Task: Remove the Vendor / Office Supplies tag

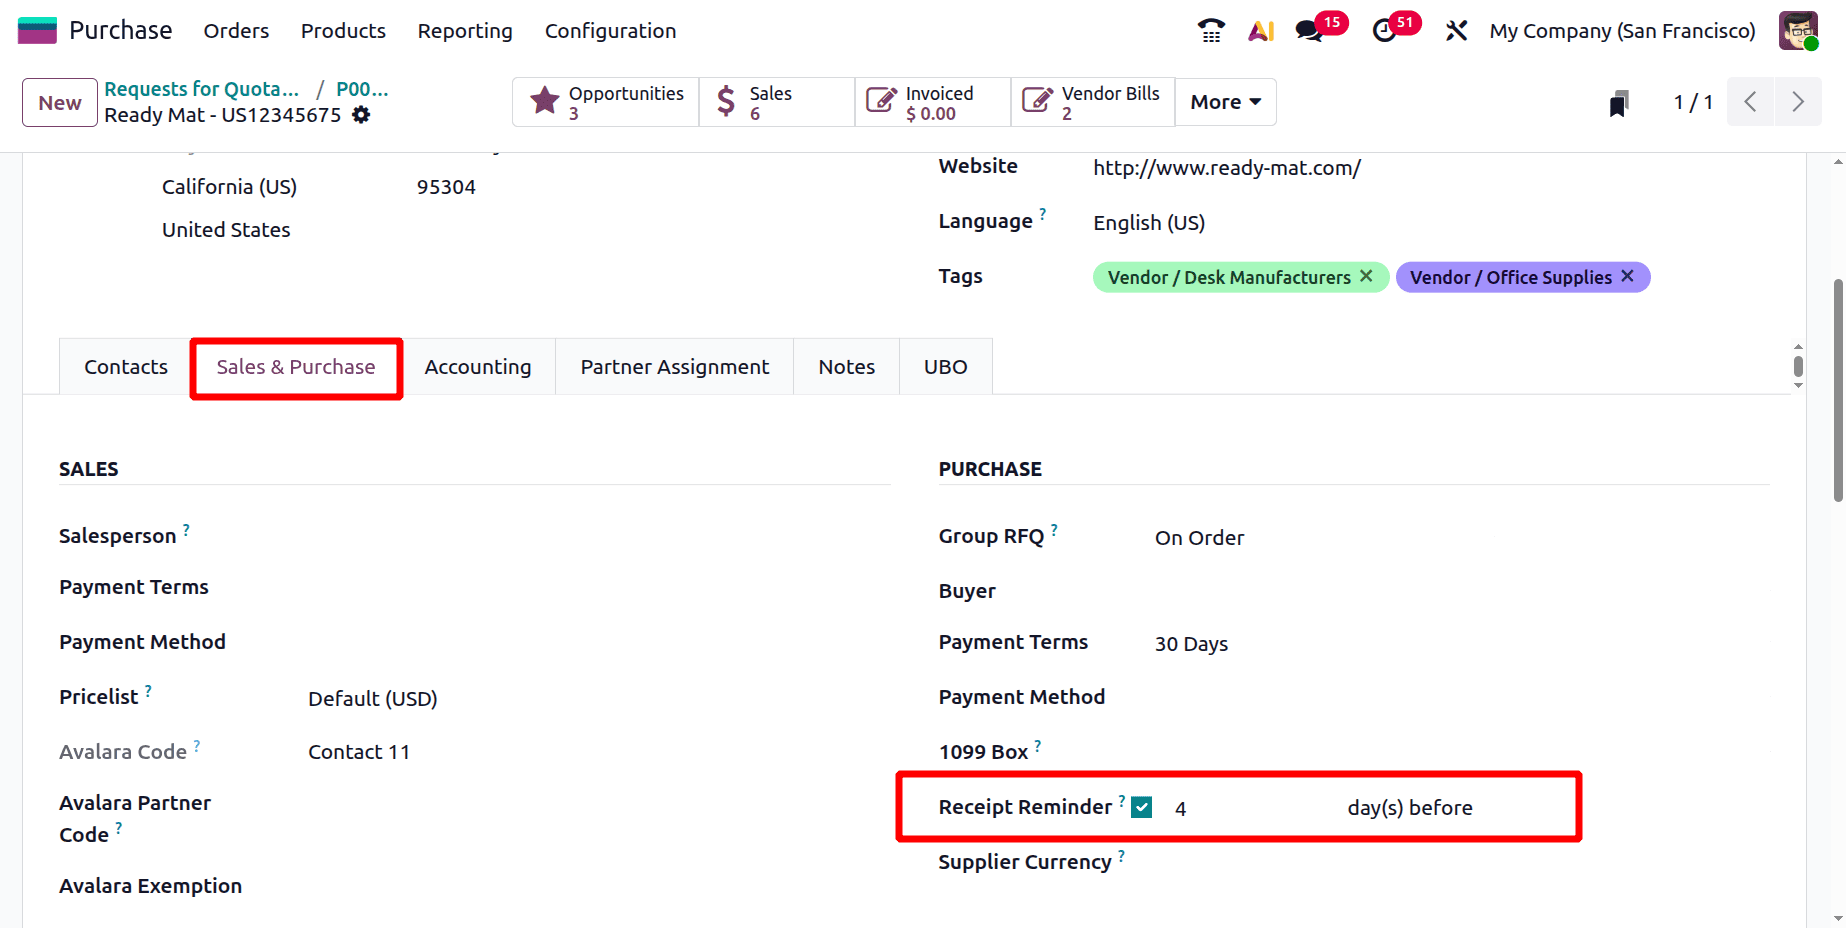Action: coord(1626,276)
